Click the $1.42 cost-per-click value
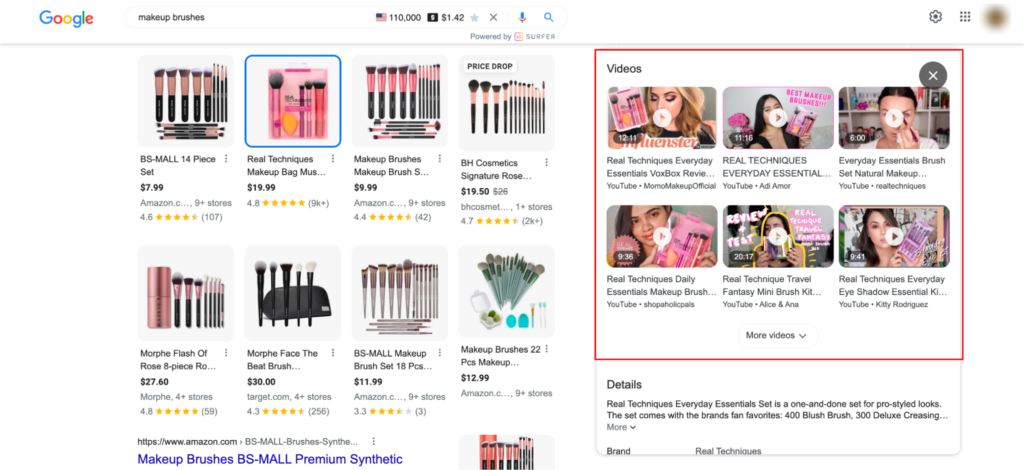The width and height of the screenshot is (1024, 470). [453, 18]
